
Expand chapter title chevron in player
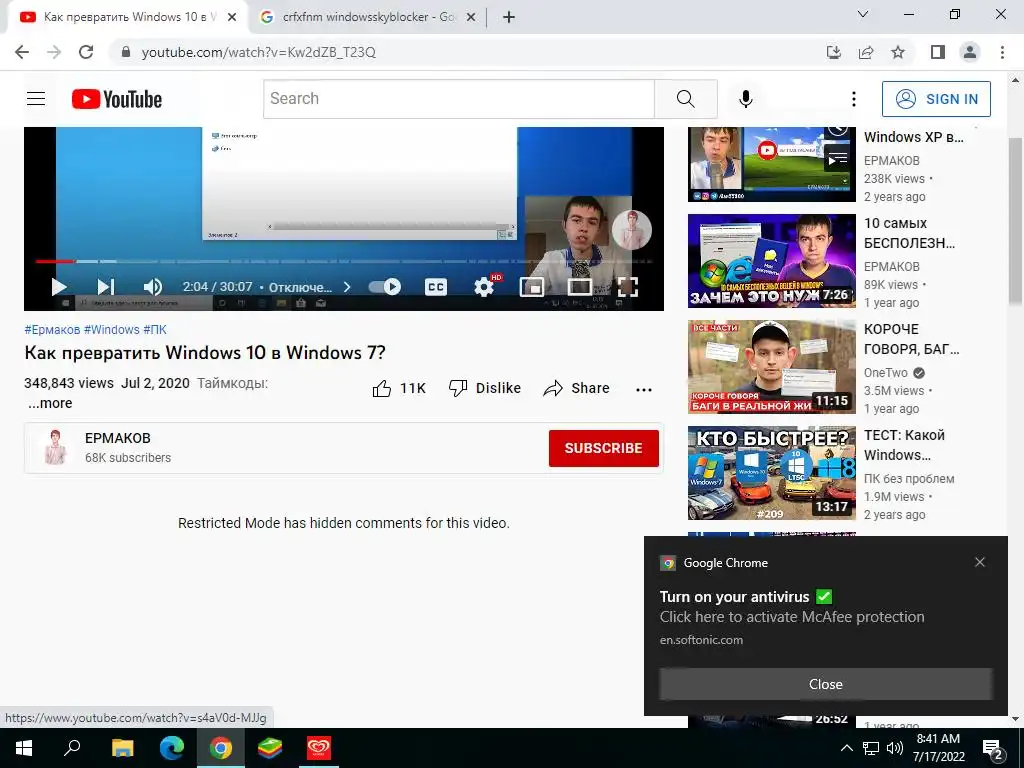tap(347, 287)
